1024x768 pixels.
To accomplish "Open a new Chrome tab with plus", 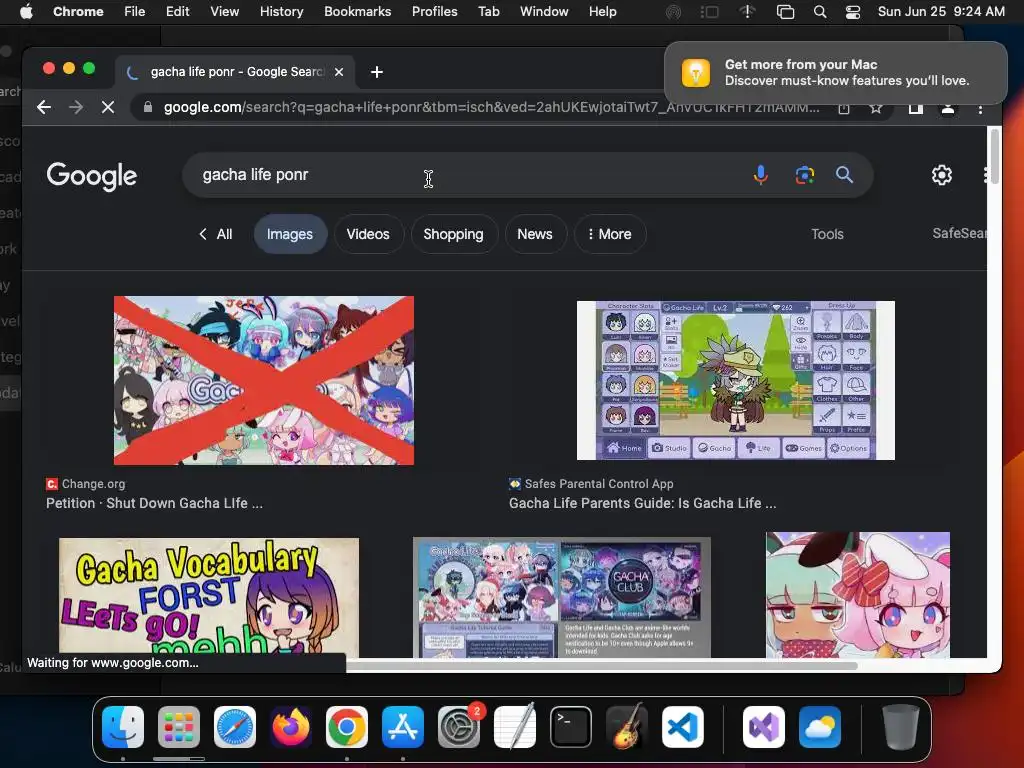I will tap(377, 72).
